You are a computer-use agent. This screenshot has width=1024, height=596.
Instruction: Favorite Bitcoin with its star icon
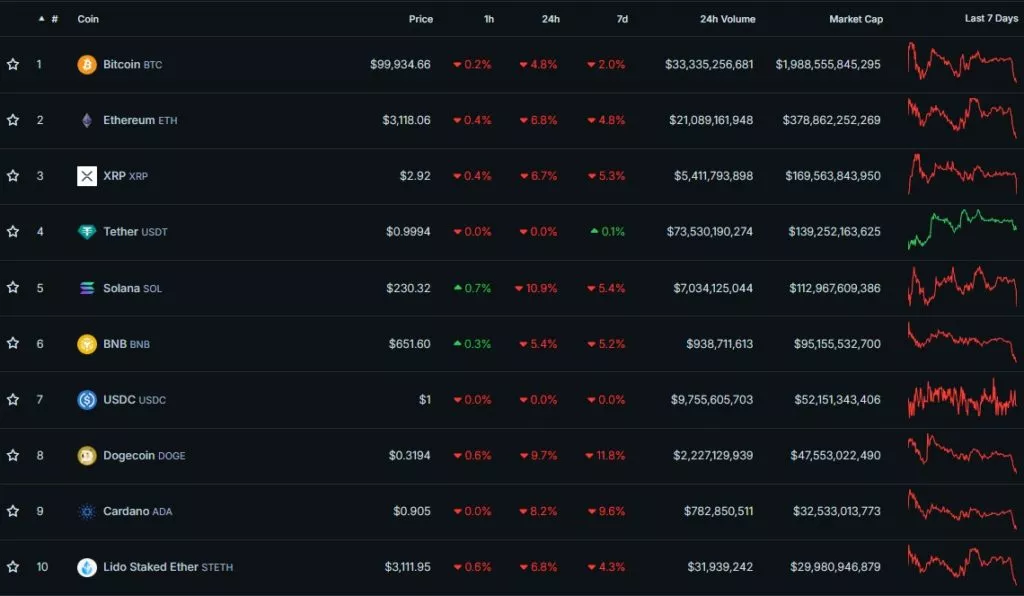coord(12,64)
